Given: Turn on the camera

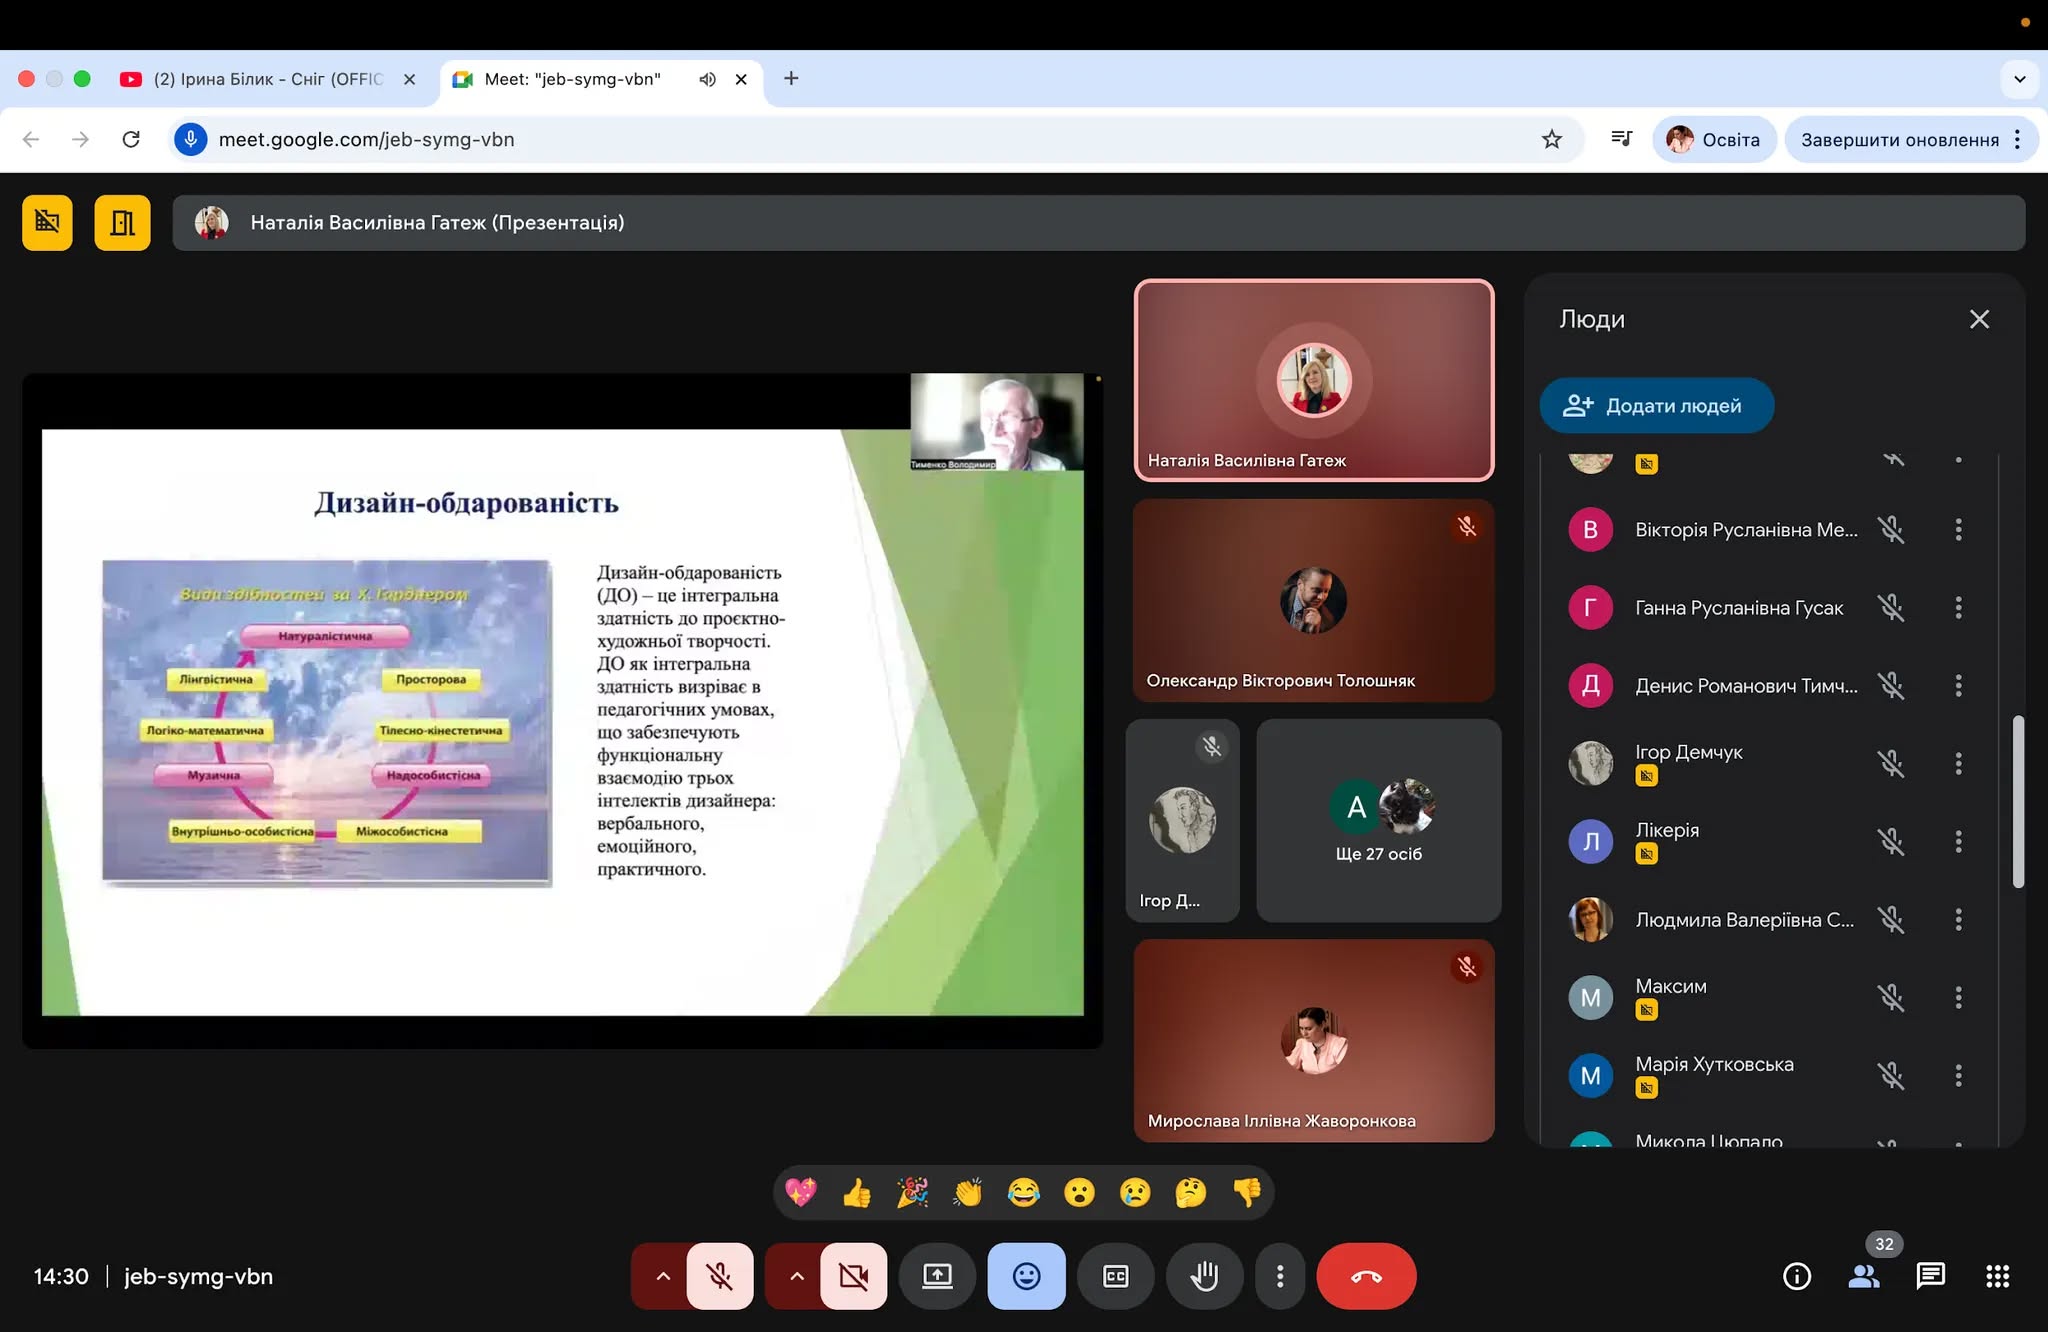Looking at the screenshot, I should tap(853, 1276).
